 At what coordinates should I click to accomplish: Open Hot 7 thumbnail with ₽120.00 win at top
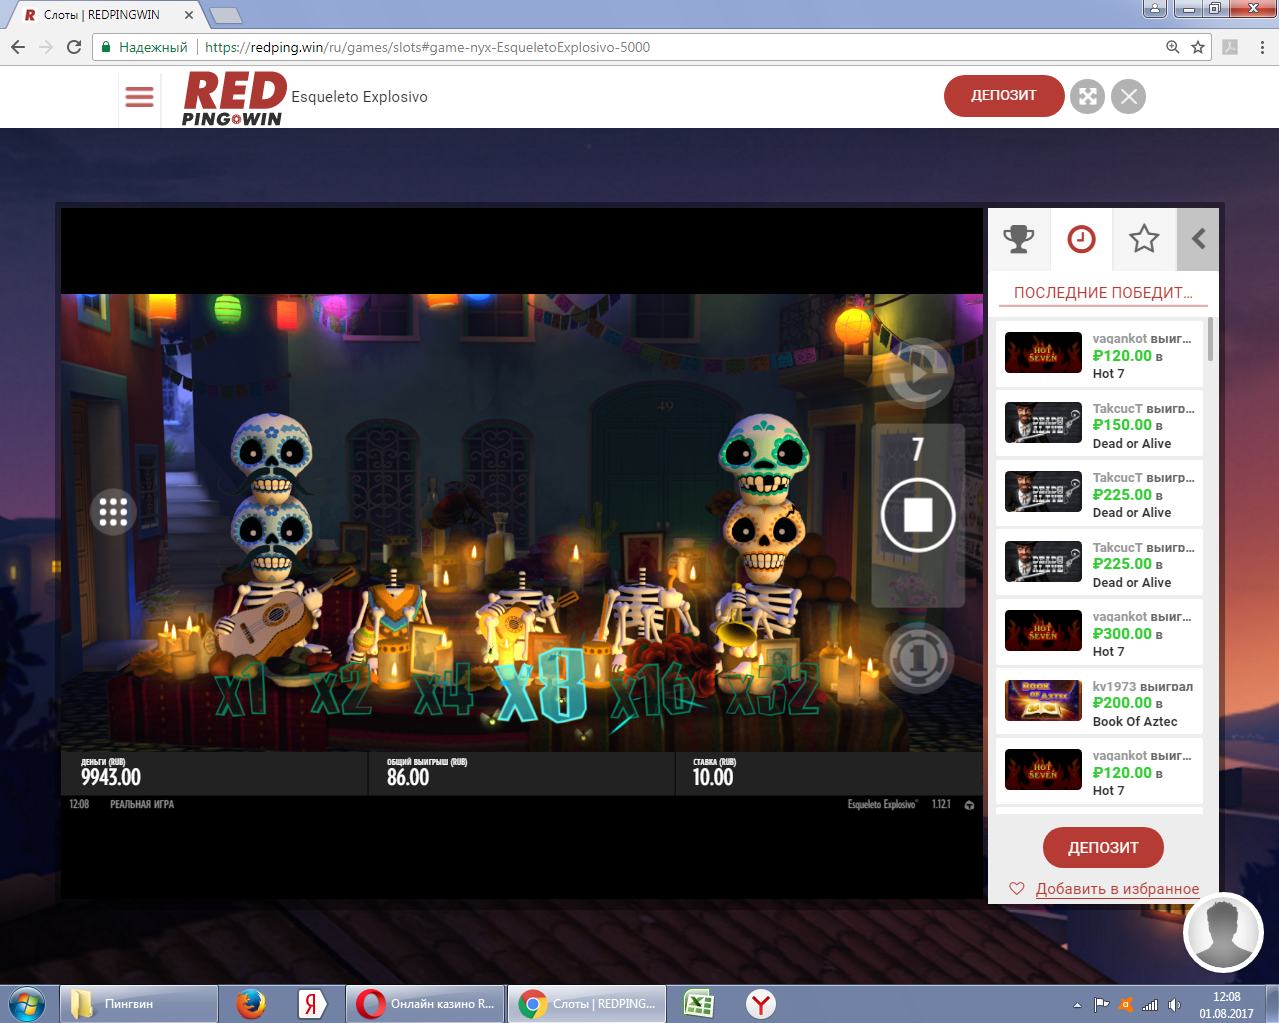tap(1043, 353)
